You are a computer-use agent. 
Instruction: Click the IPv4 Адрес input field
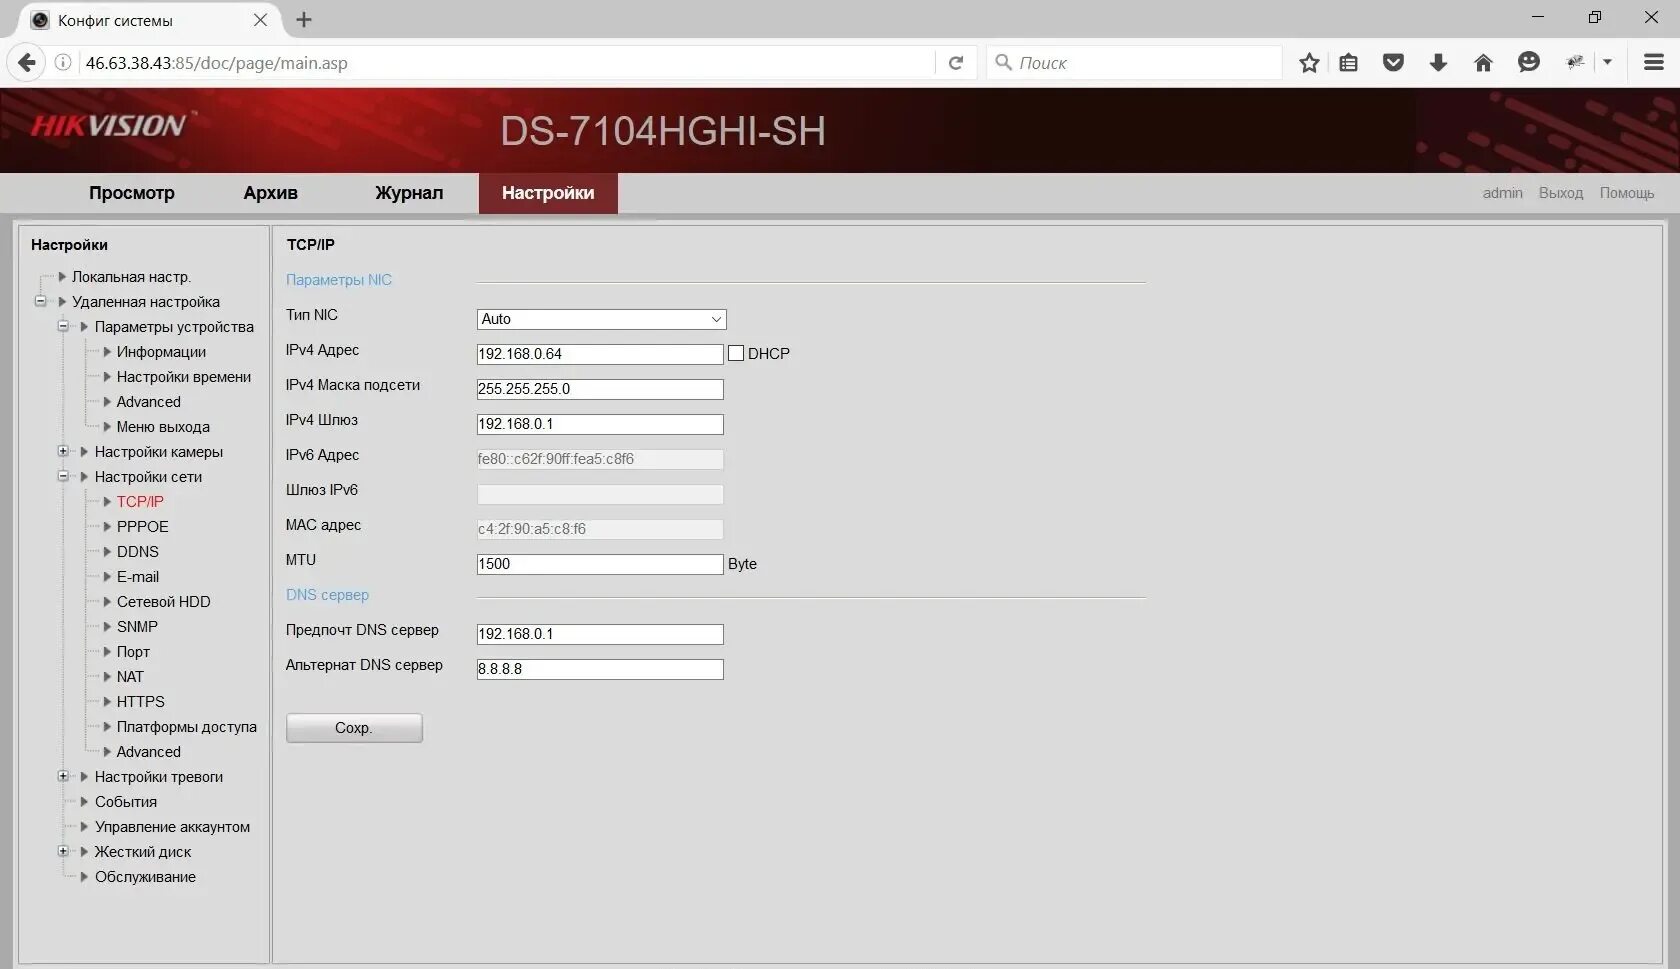600,354
